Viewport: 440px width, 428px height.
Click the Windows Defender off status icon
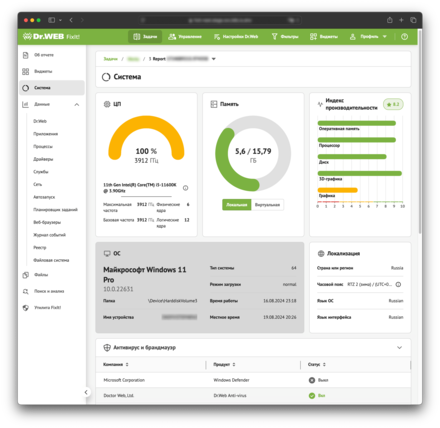312,380
